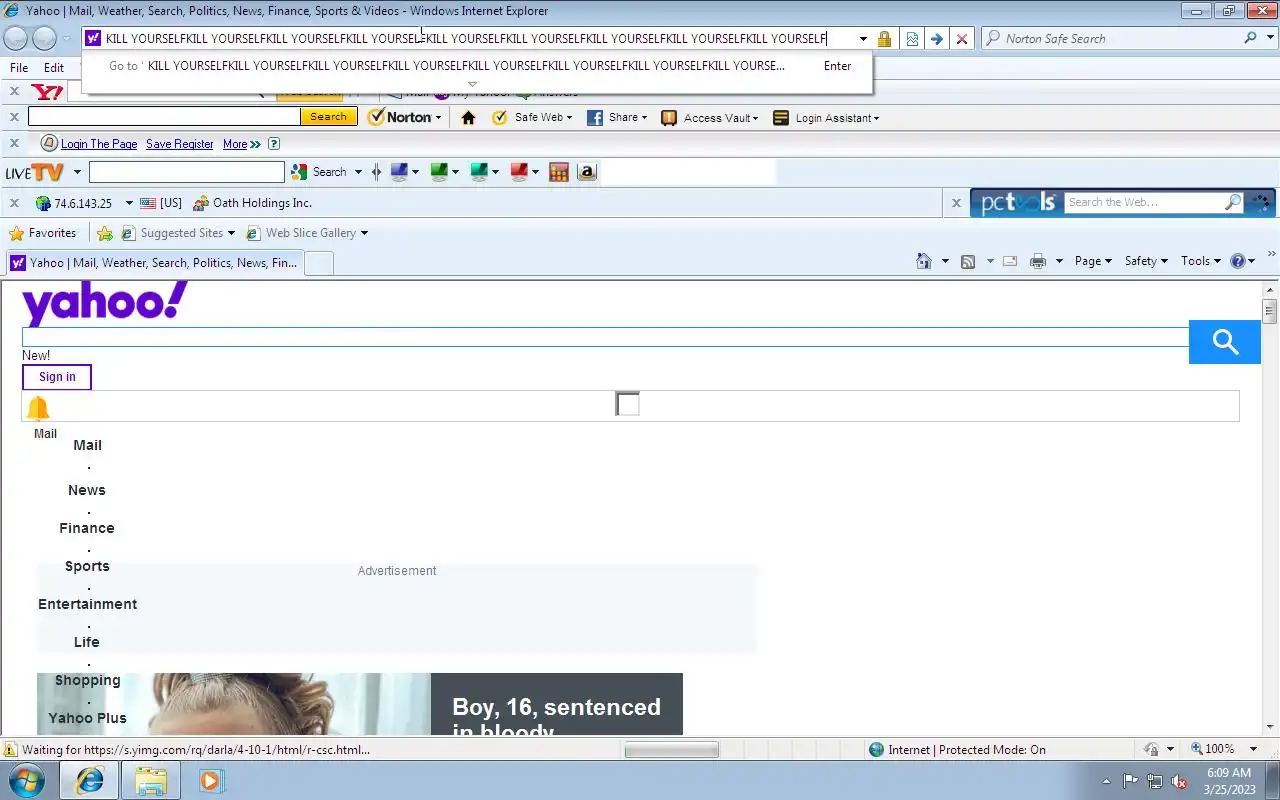Click the Save Register link
The width and height of the screenshot is (1280, 800).
click(180, 144)
